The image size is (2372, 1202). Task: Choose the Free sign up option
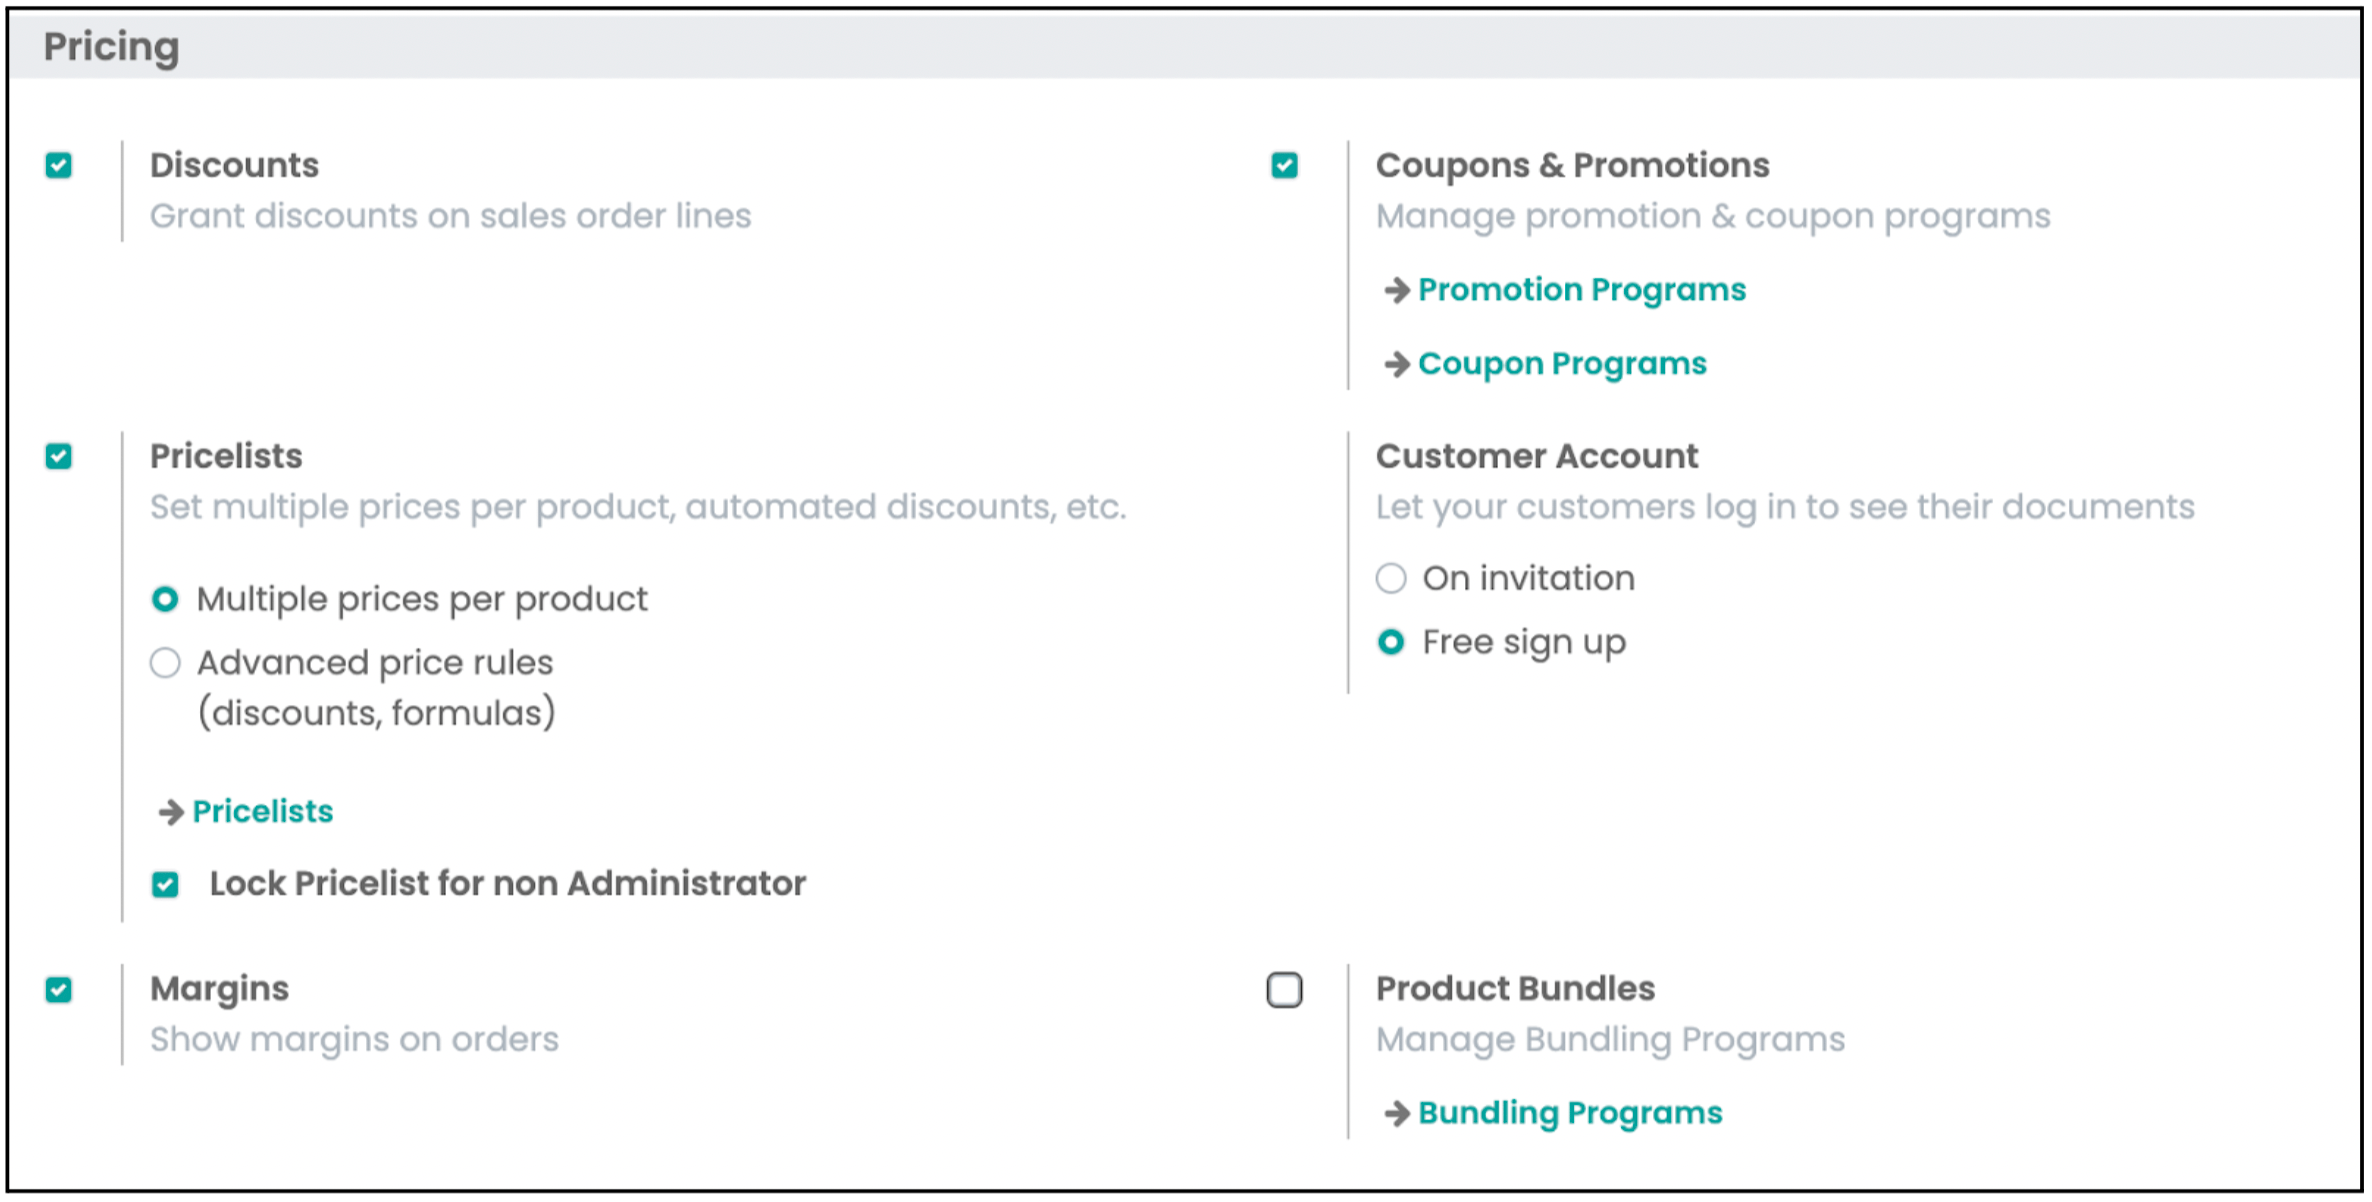click(1391, 642)
